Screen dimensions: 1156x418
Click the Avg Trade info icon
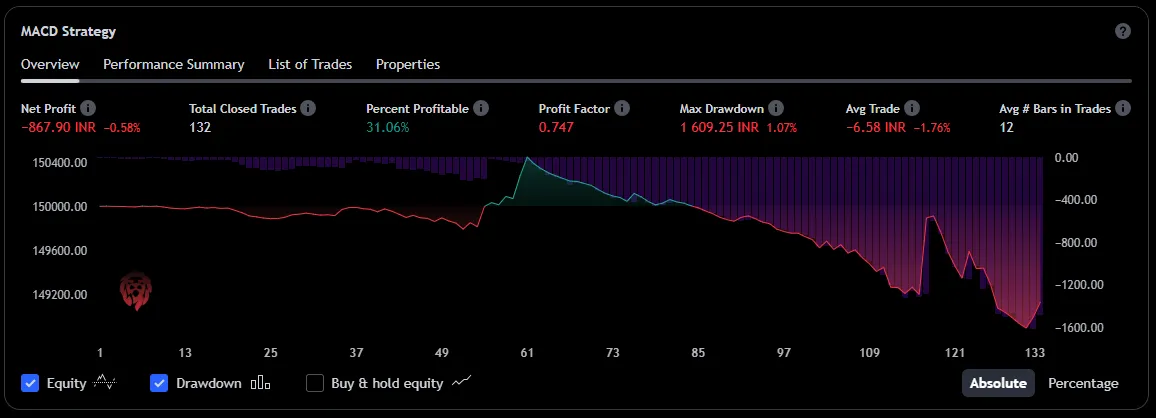[912, 108]
